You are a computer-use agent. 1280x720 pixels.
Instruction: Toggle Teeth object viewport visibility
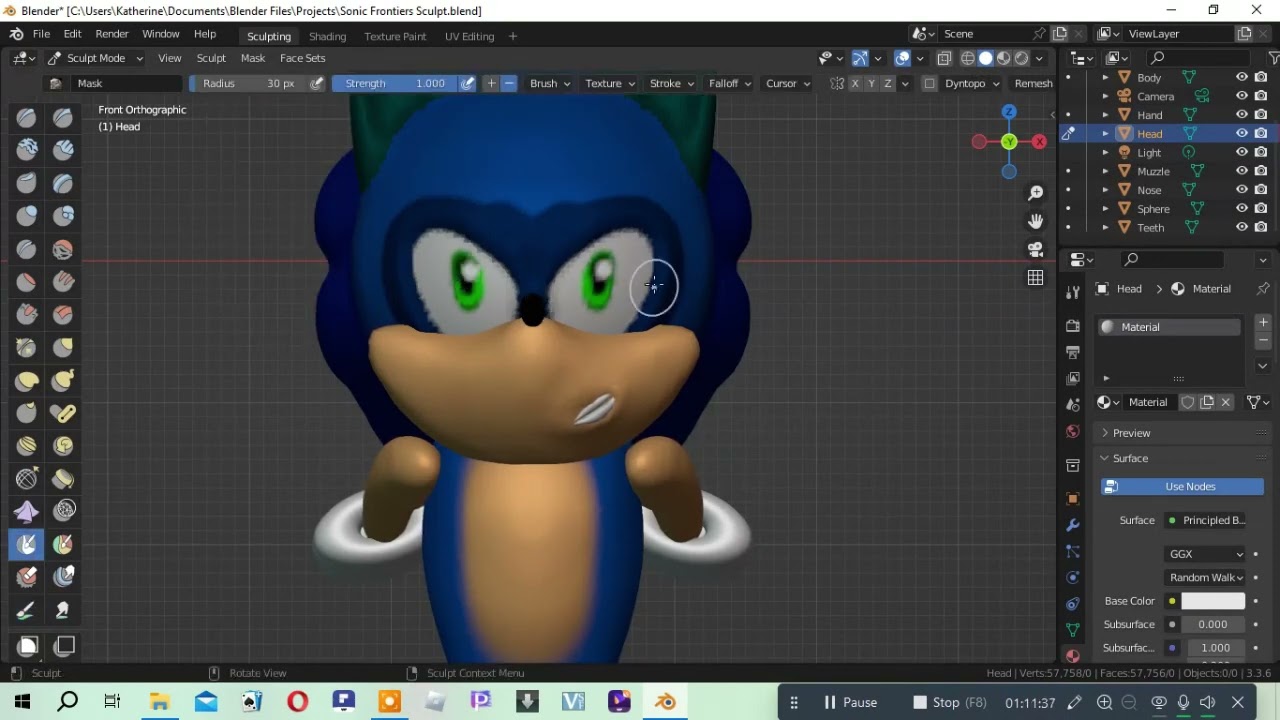coord(1242,227)
